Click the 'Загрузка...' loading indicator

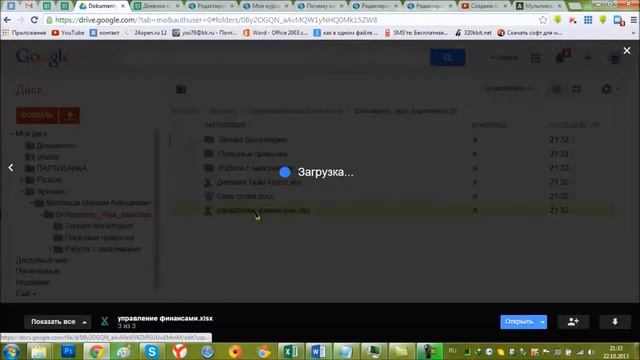316,172
